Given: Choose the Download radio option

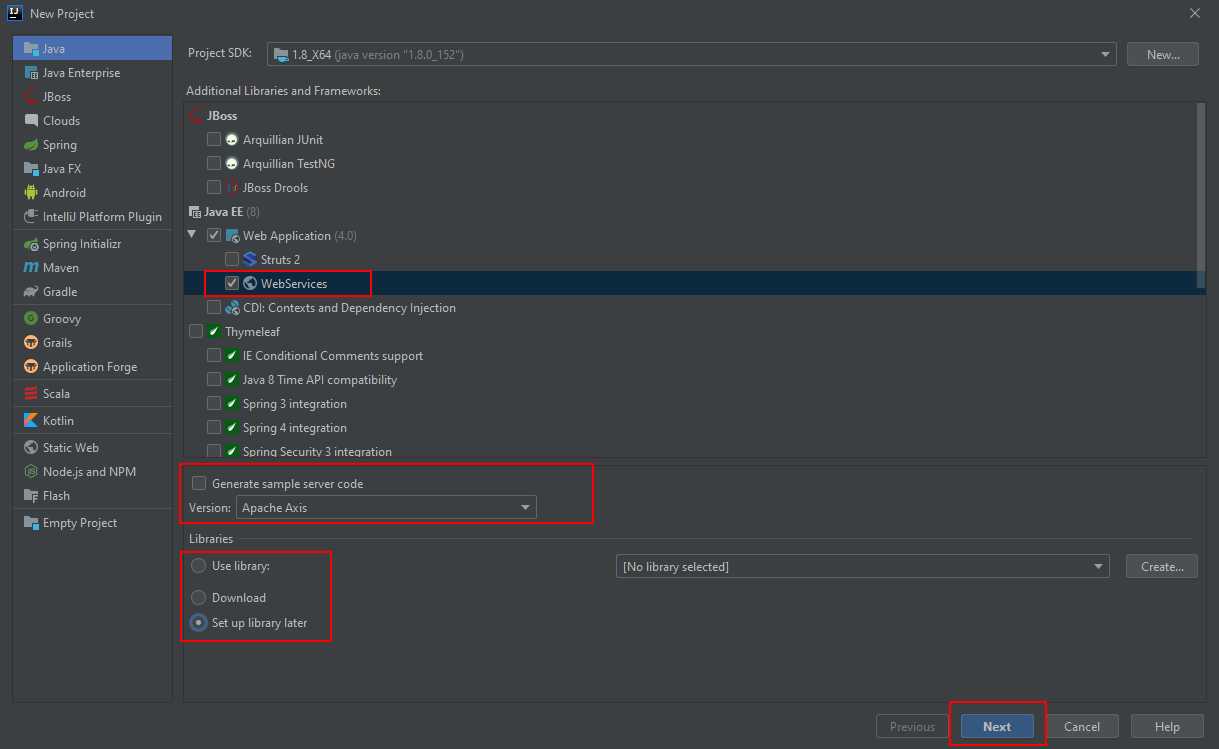Looking at the screenshot, I should 198,597.
